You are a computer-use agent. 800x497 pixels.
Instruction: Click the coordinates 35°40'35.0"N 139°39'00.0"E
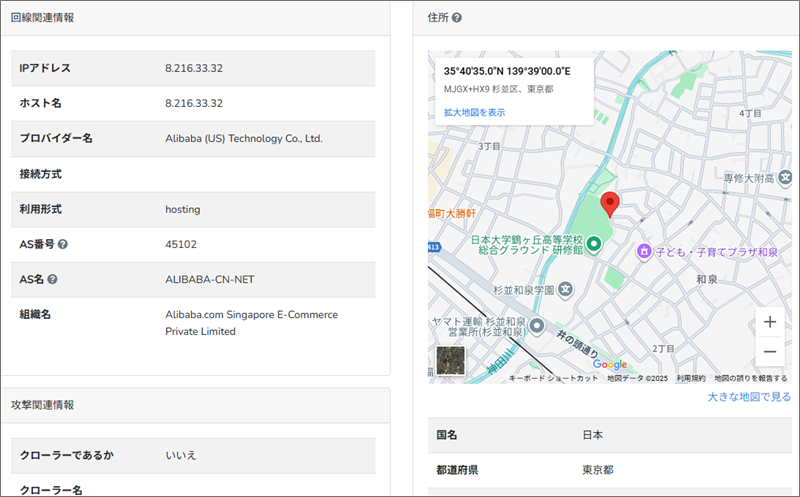pyautogui.click(x=507, y=71)
